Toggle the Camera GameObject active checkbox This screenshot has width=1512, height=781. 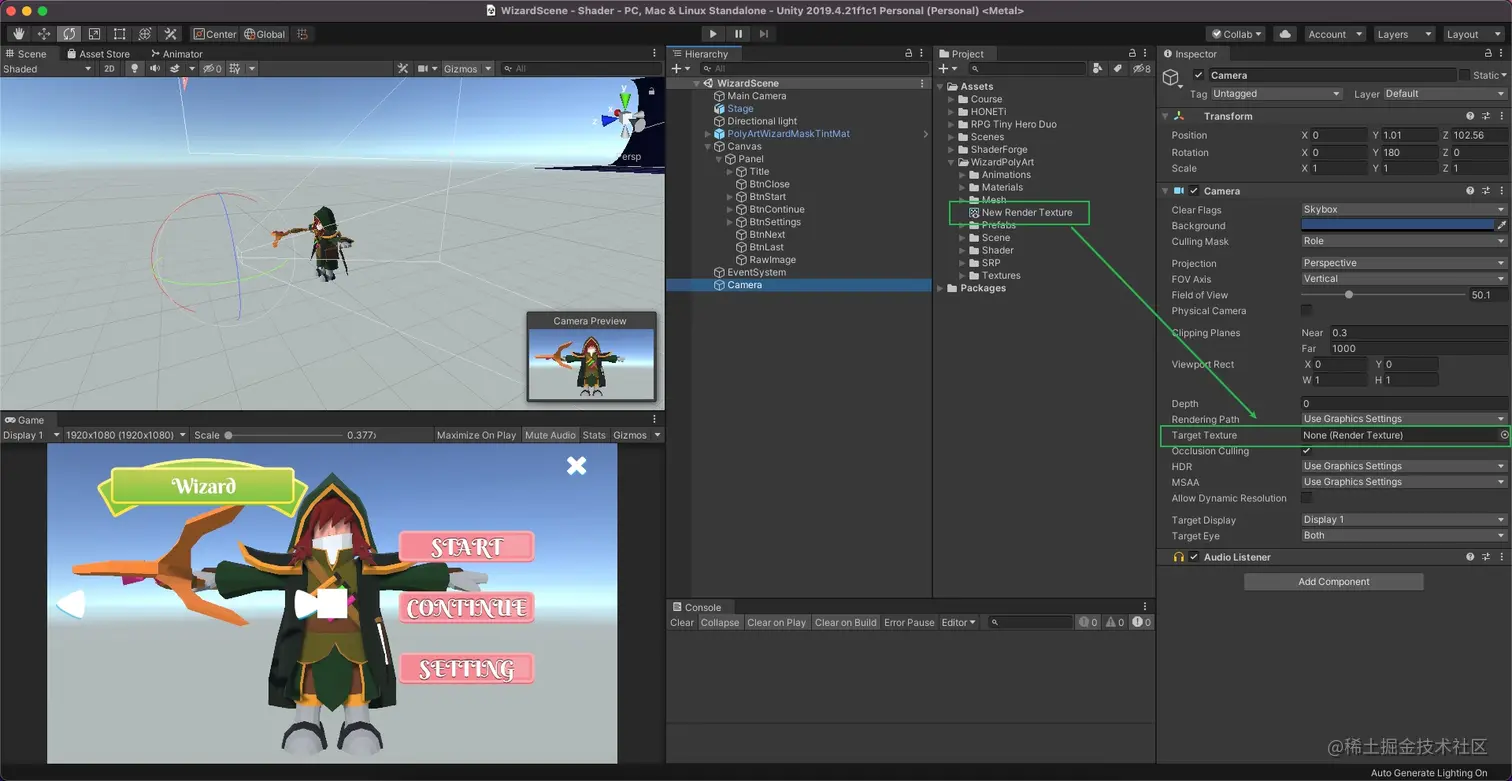[x=1199, y=75]
